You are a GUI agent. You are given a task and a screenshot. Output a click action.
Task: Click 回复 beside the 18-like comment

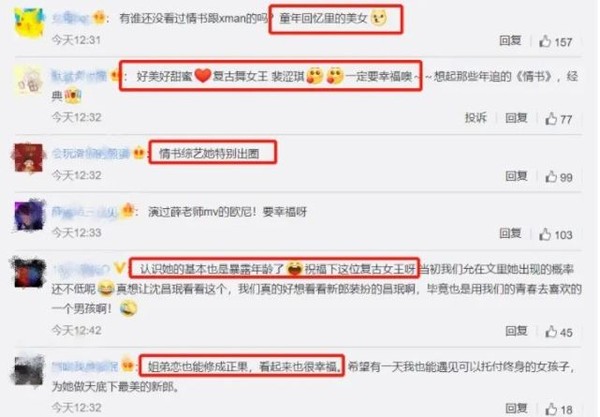(x=516, y=408)
